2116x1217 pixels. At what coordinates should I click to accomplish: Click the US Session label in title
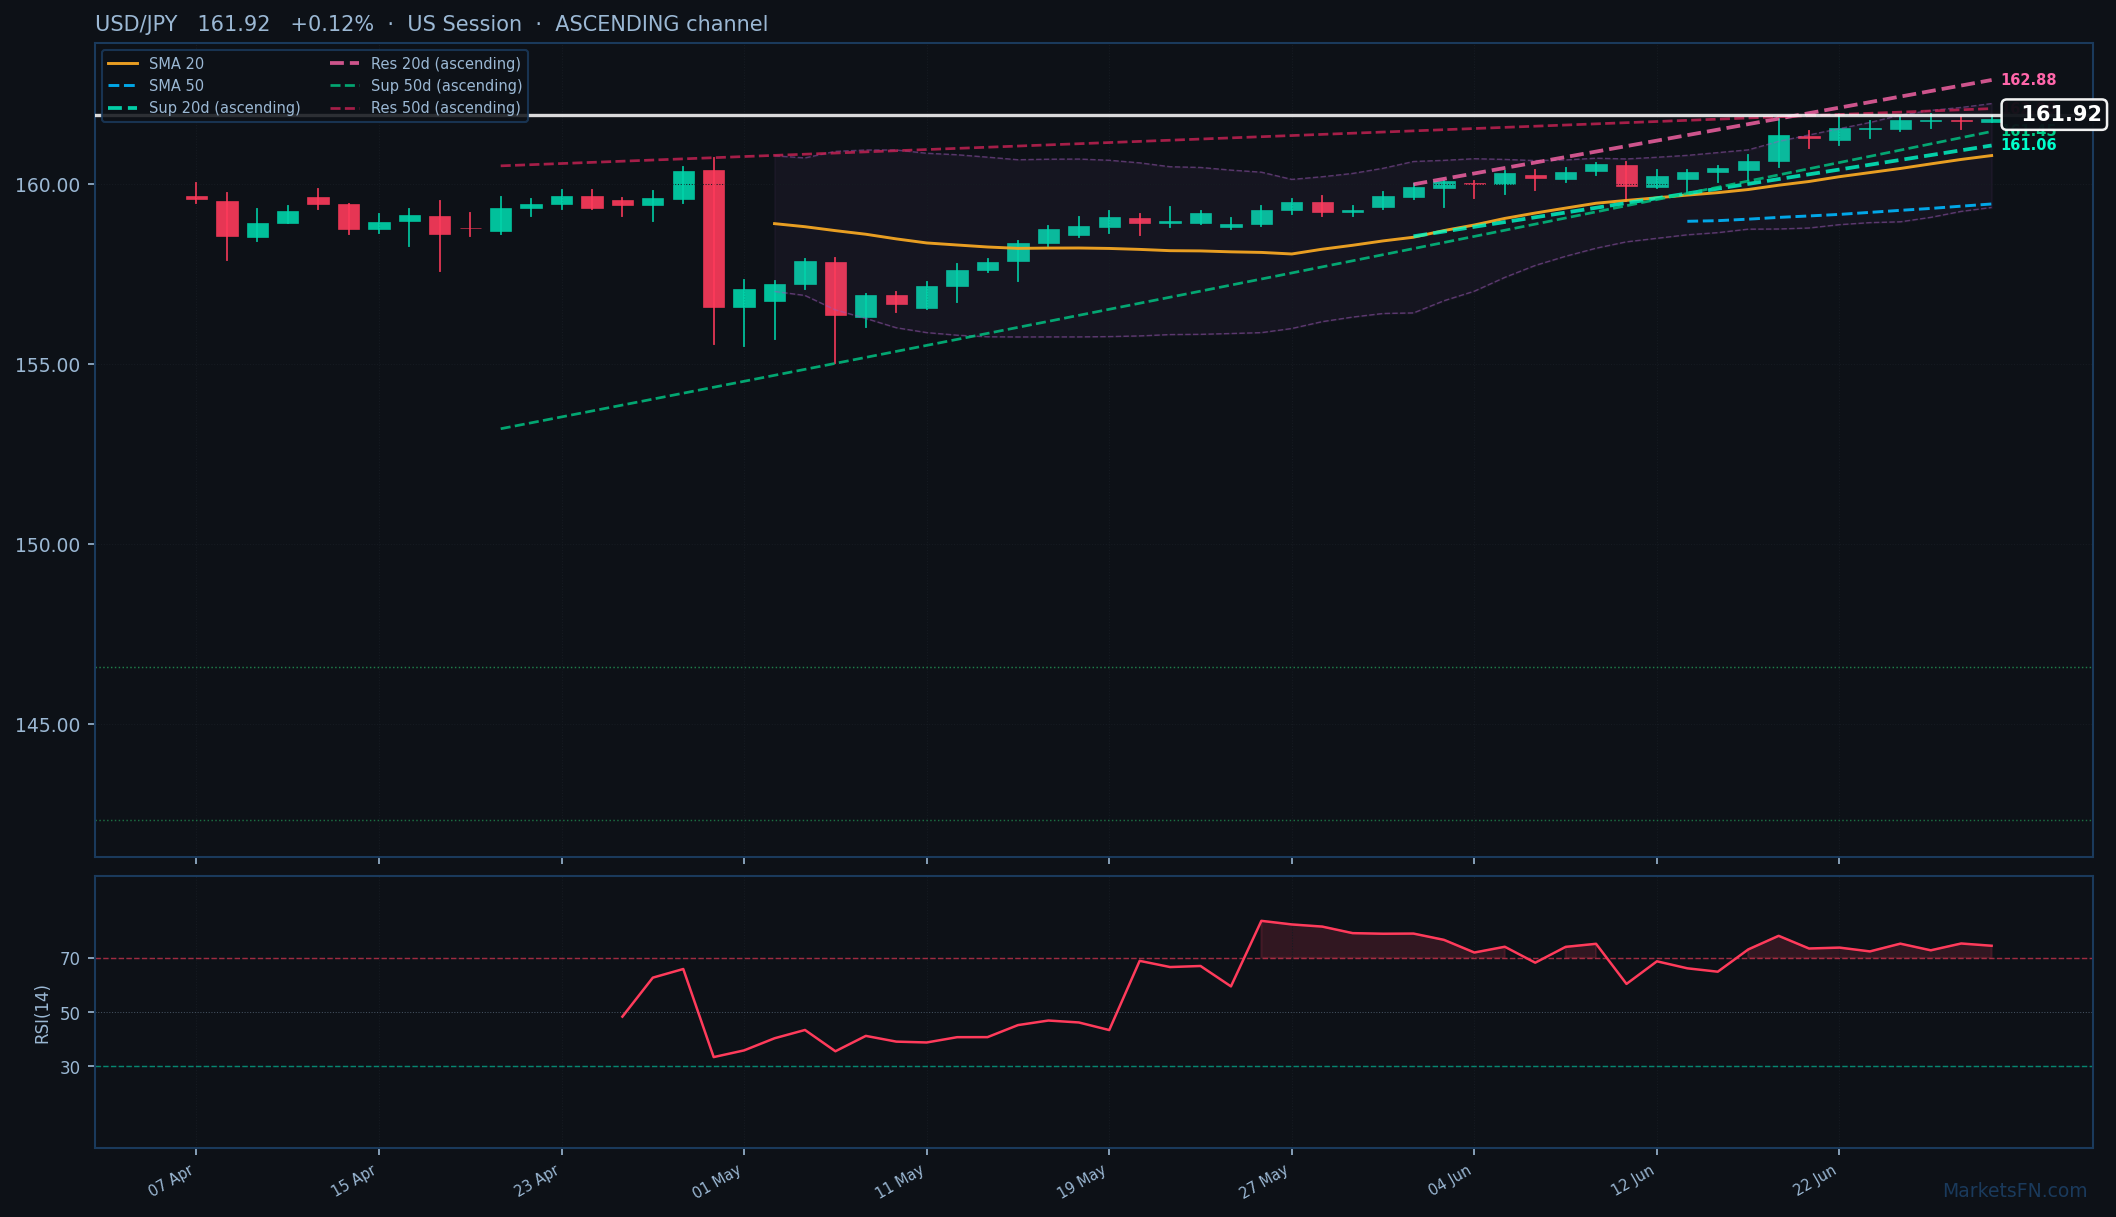point(464,24)
